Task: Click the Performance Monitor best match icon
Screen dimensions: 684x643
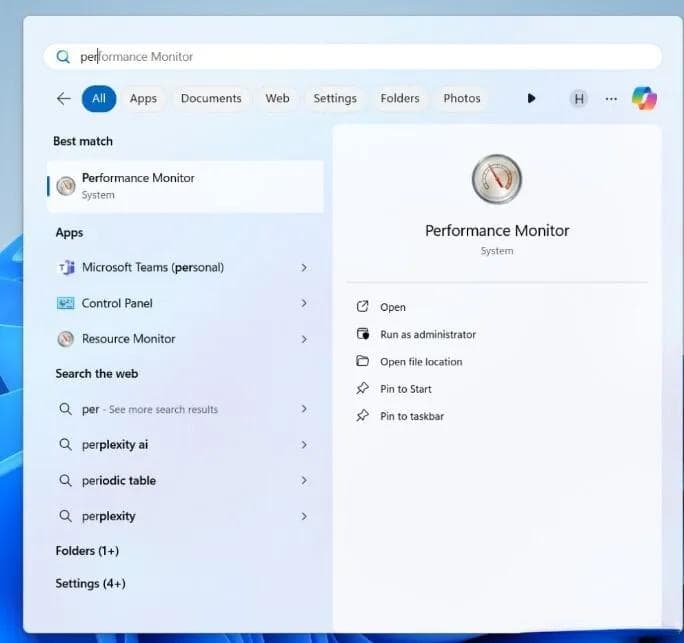Action: pos(66,186)
